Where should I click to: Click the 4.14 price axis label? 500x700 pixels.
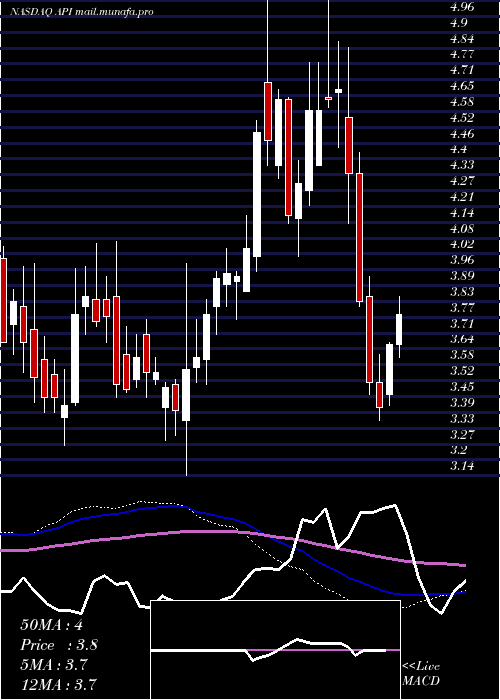[463, 213]
